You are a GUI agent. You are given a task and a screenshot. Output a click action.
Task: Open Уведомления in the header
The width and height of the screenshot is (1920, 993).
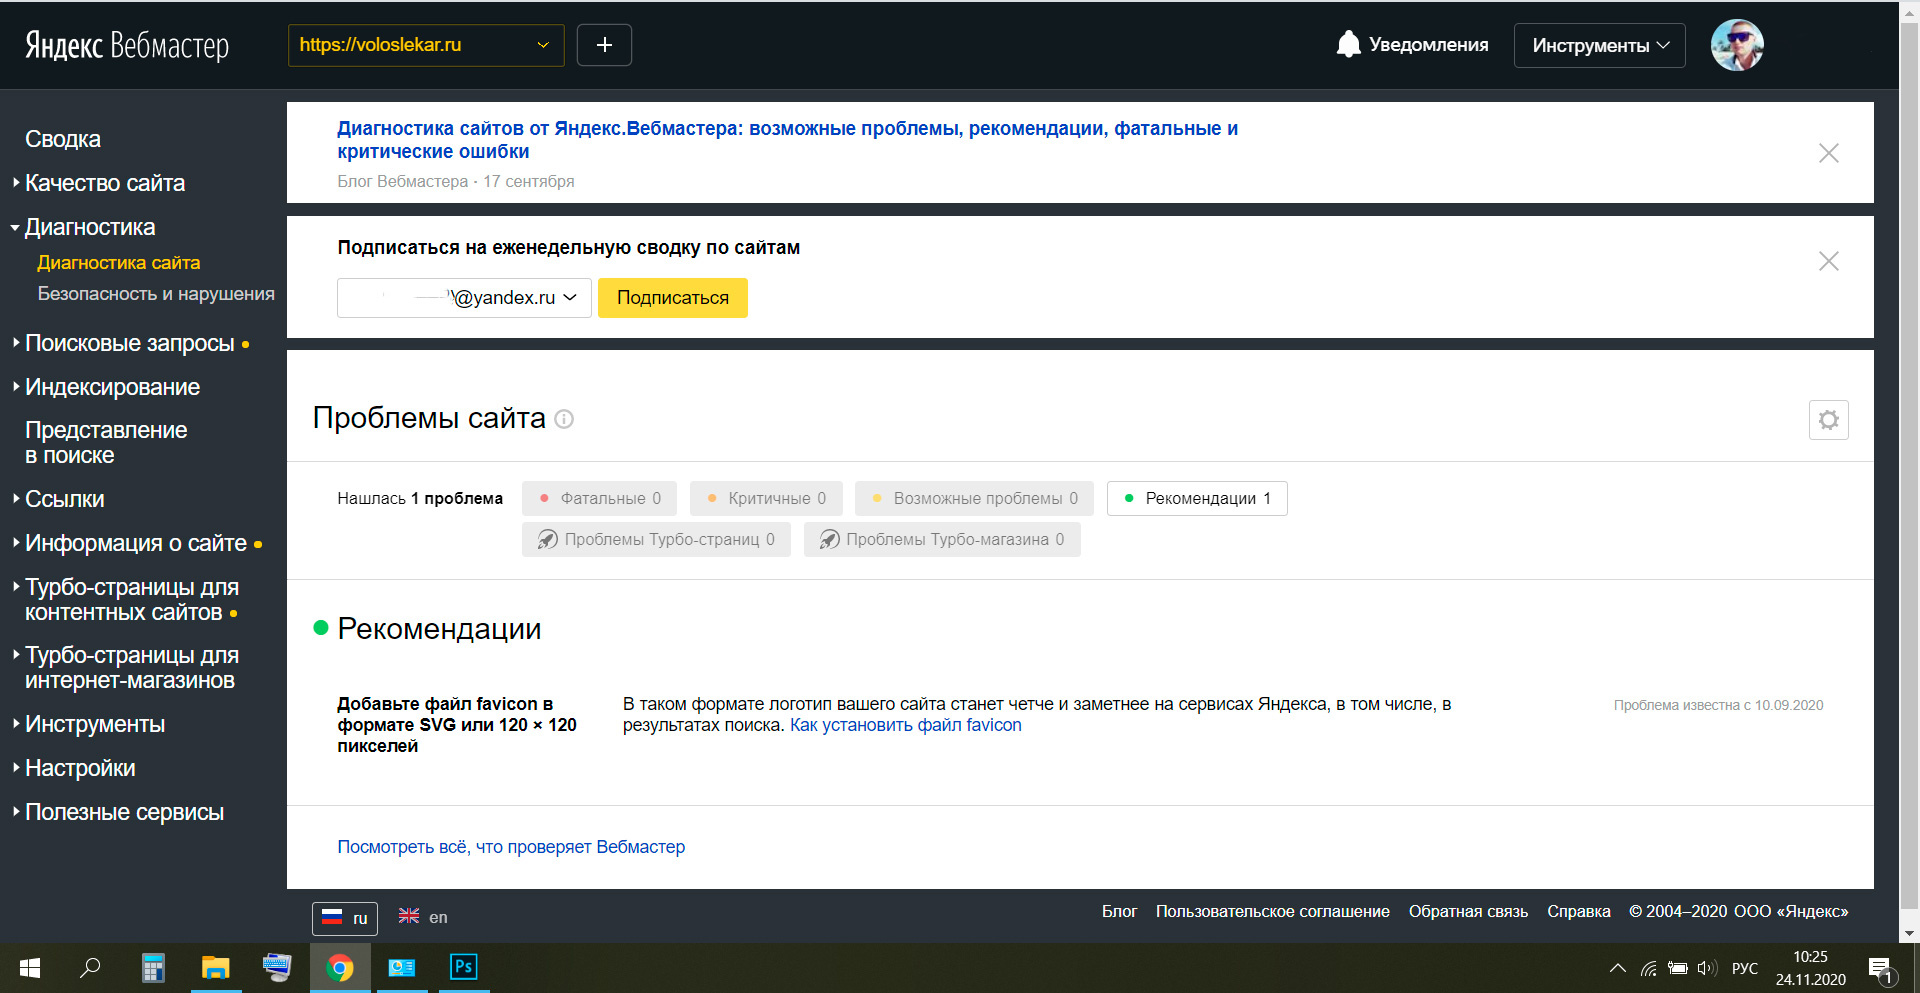[1428, 45]
